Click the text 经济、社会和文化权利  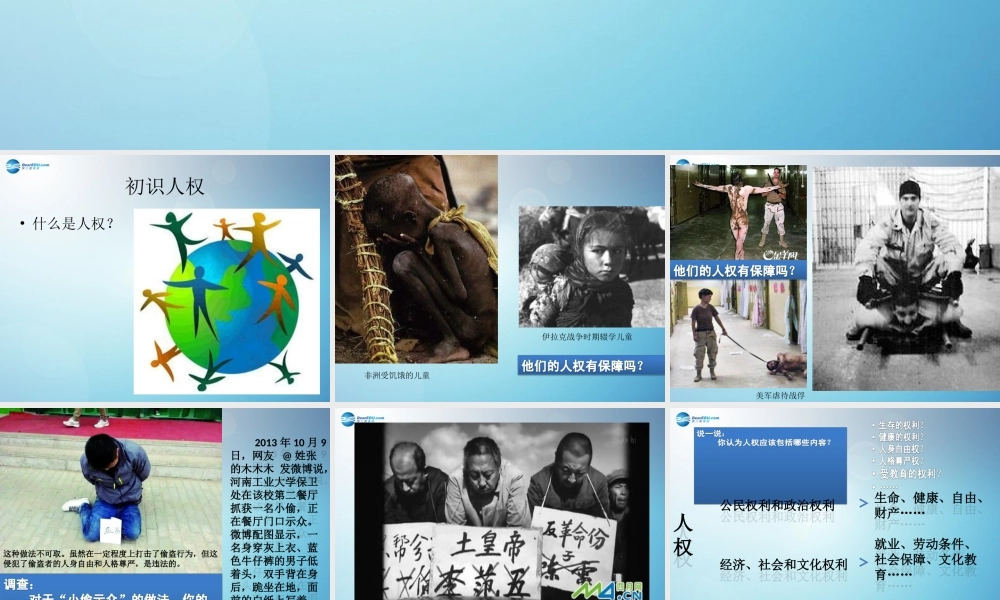pyautogui.click(x=783, y=564)
